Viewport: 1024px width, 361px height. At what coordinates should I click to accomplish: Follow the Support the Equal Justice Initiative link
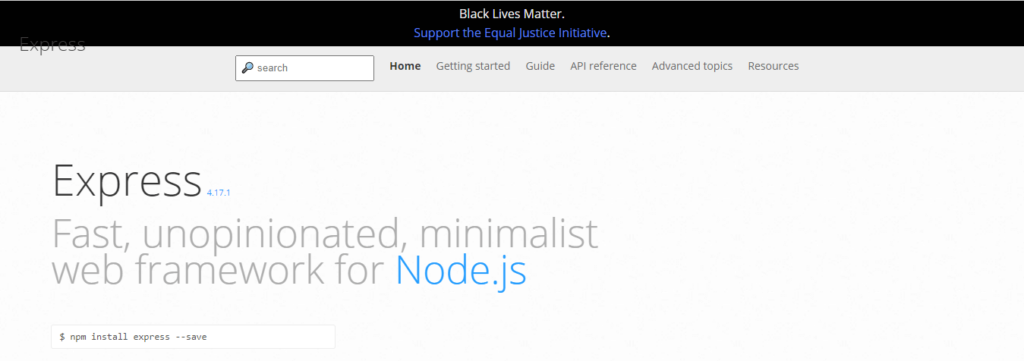(510, 33)
